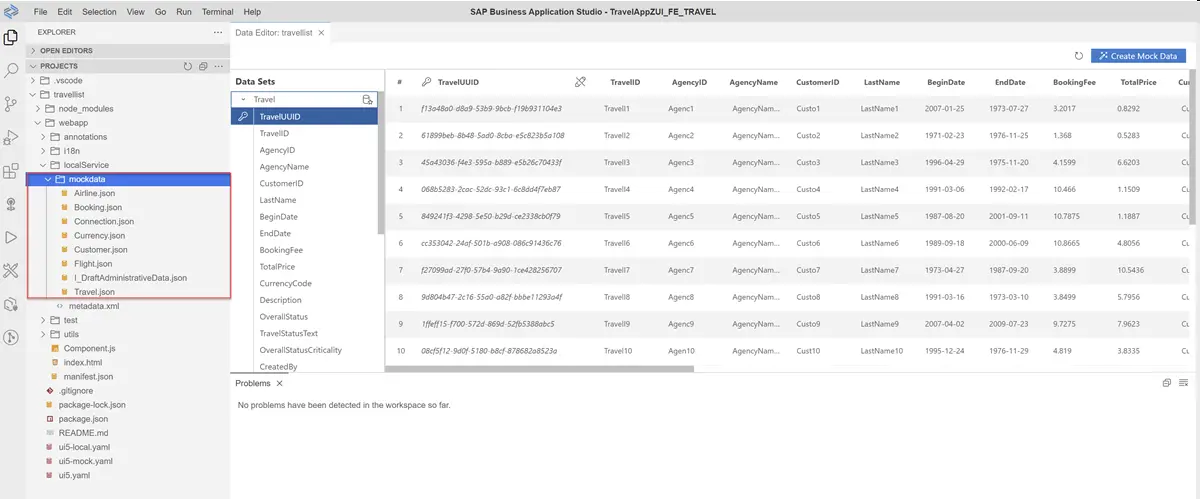Screen dimensions: 1200x499
Task: Refresh the Projects explorer tree
Action: pyautogui.click(x=187, y=66)
